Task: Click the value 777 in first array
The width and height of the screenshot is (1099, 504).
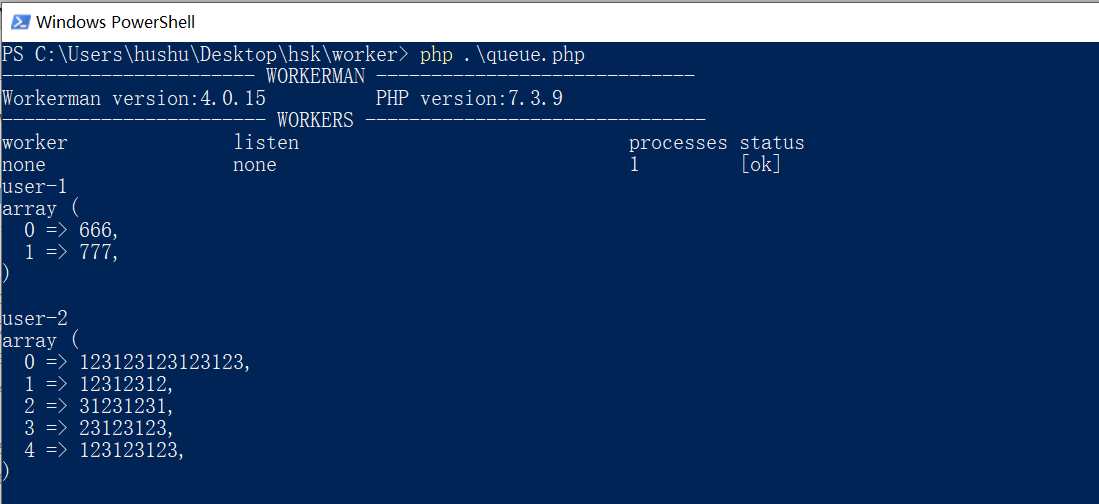Action: point(95,253)
